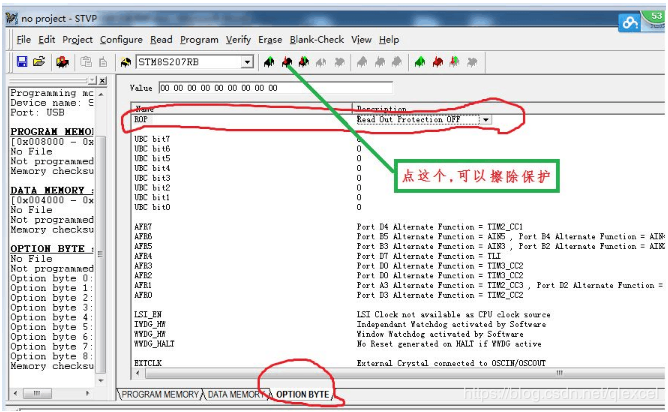Click the Read all tabs green chip icon
Viewport: 668px width, 412px height.
click(420, 62)
